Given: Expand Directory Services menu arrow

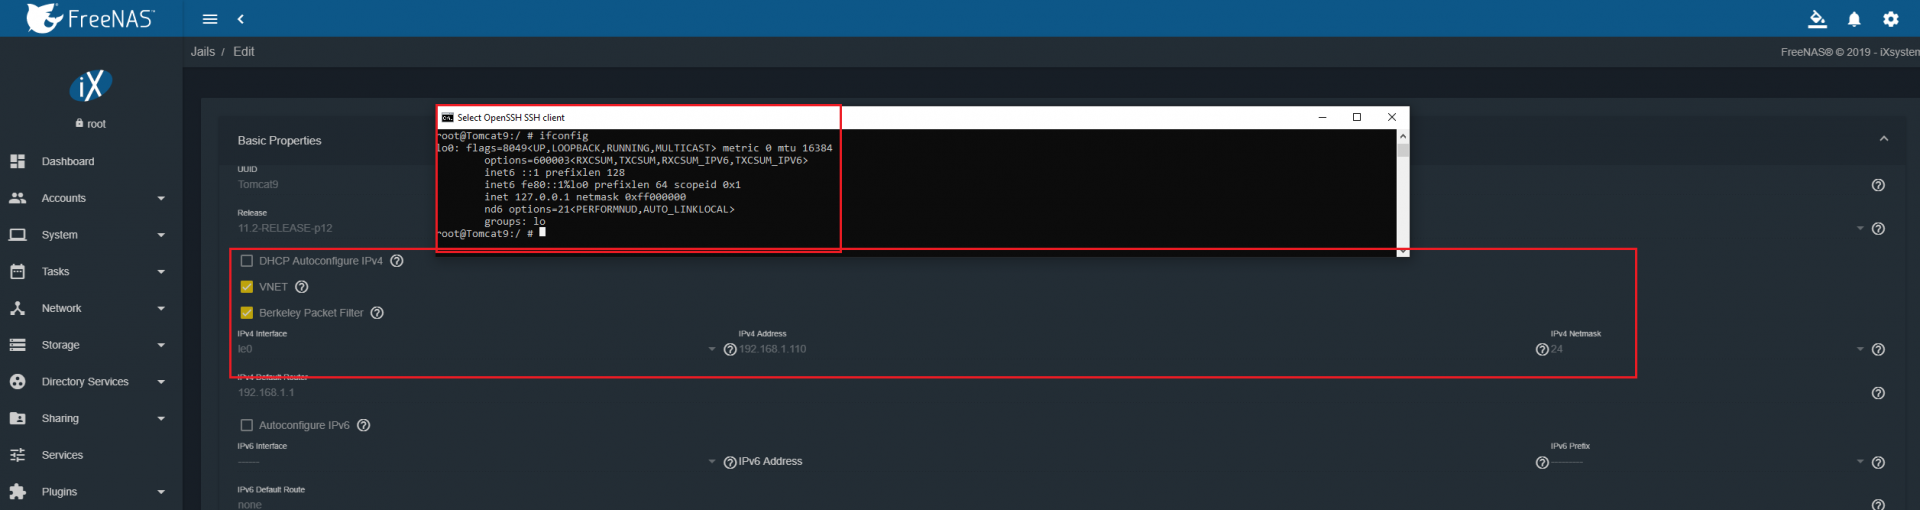Looking at the screenshot, I should 161,382.
